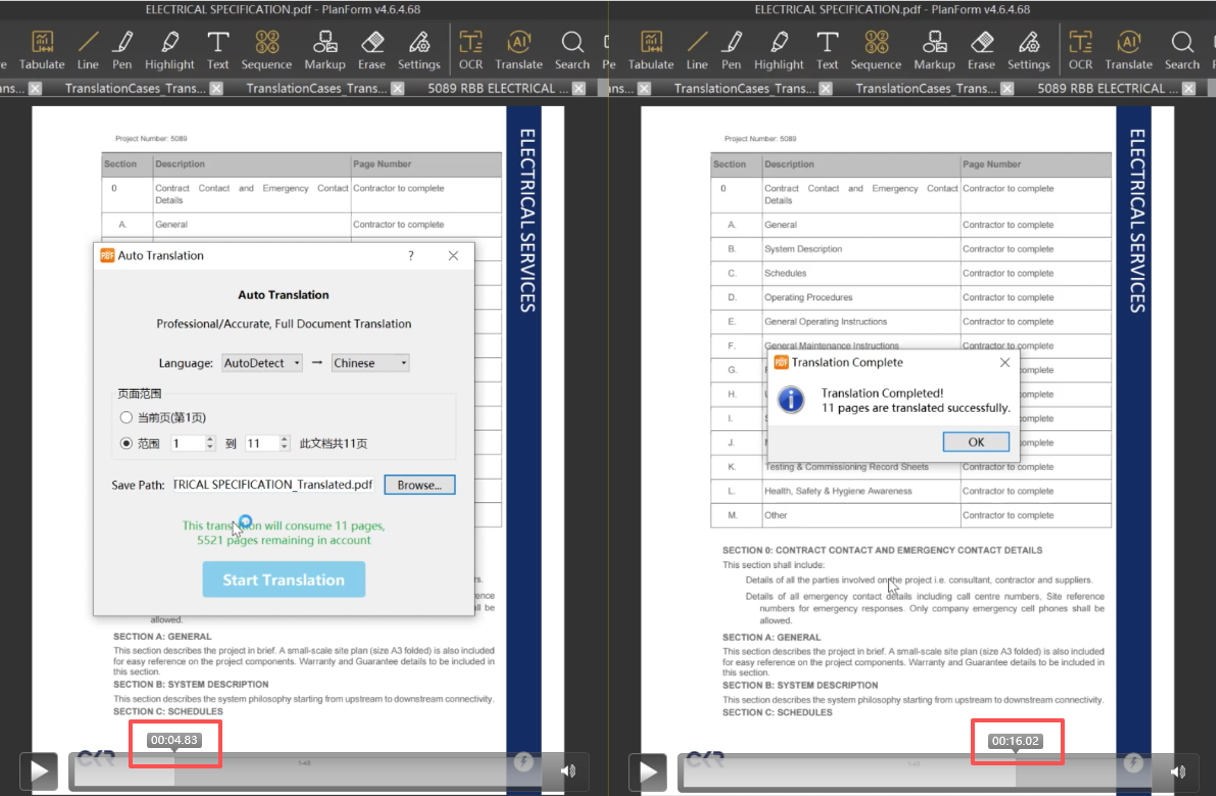Click the Translate icon in right toolbar
1216x796 pixels.
pyautogui.click(x=1128, y=50)
